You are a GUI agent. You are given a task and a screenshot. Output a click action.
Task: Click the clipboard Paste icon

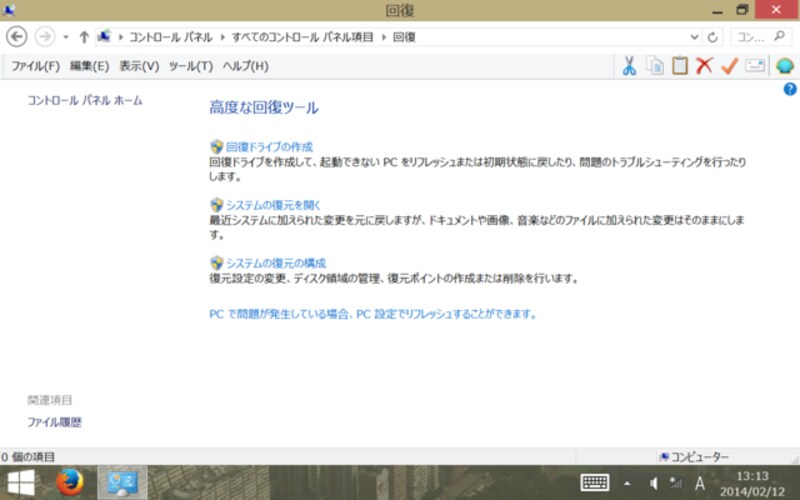pos(680,66)
